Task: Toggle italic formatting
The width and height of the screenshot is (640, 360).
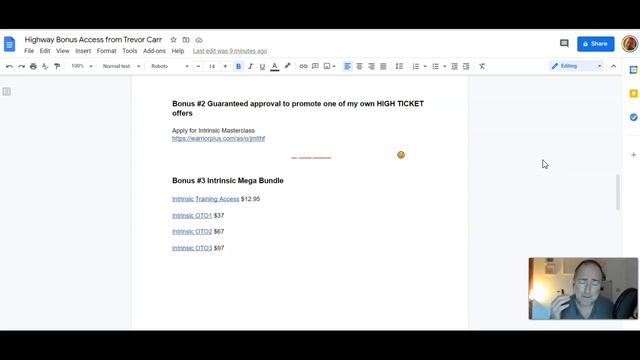Action: (x=250, y=66)
